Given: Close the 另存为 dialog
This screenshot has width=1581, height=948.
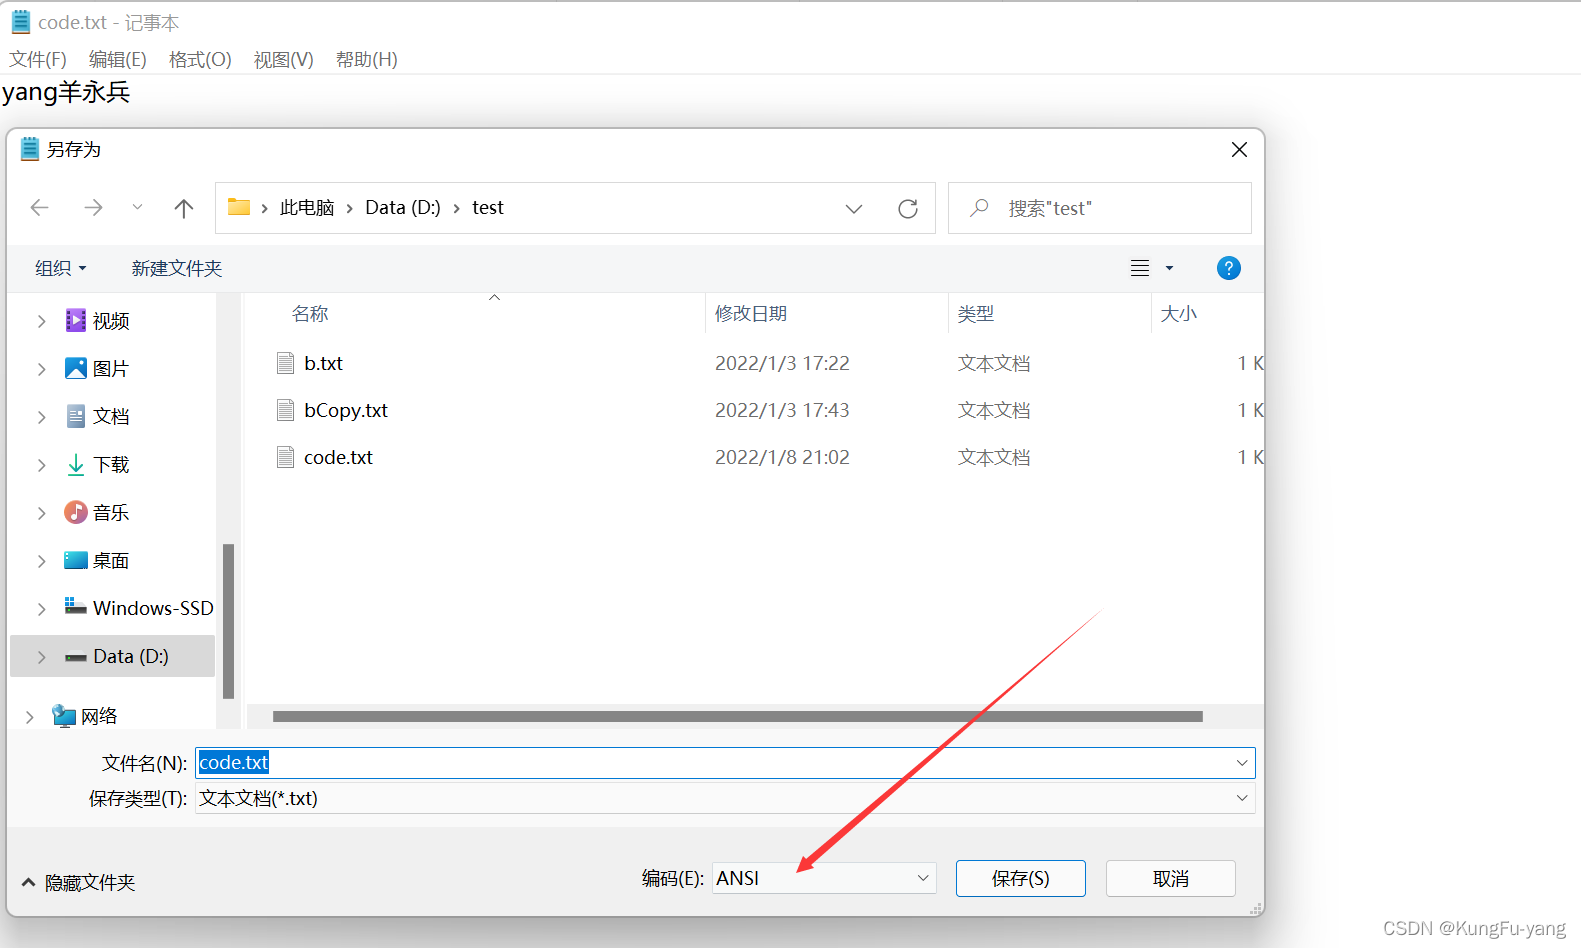Looking at the screenshot, I should [x=1239, y=149].
